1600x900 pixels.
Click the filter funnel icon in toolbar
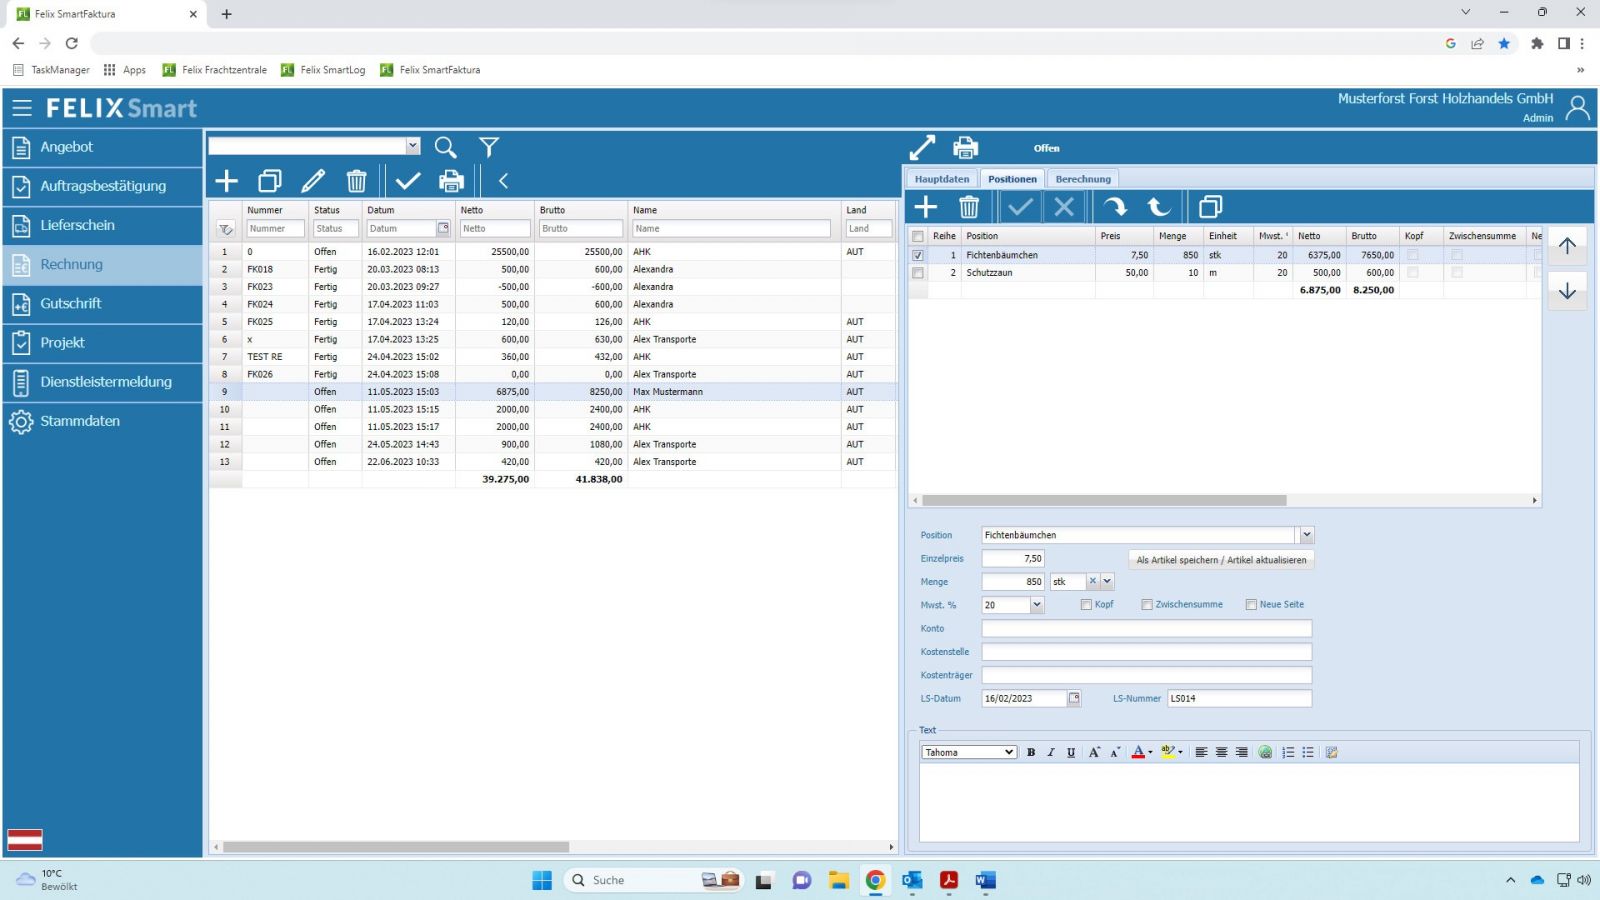[x=488, y=147]
